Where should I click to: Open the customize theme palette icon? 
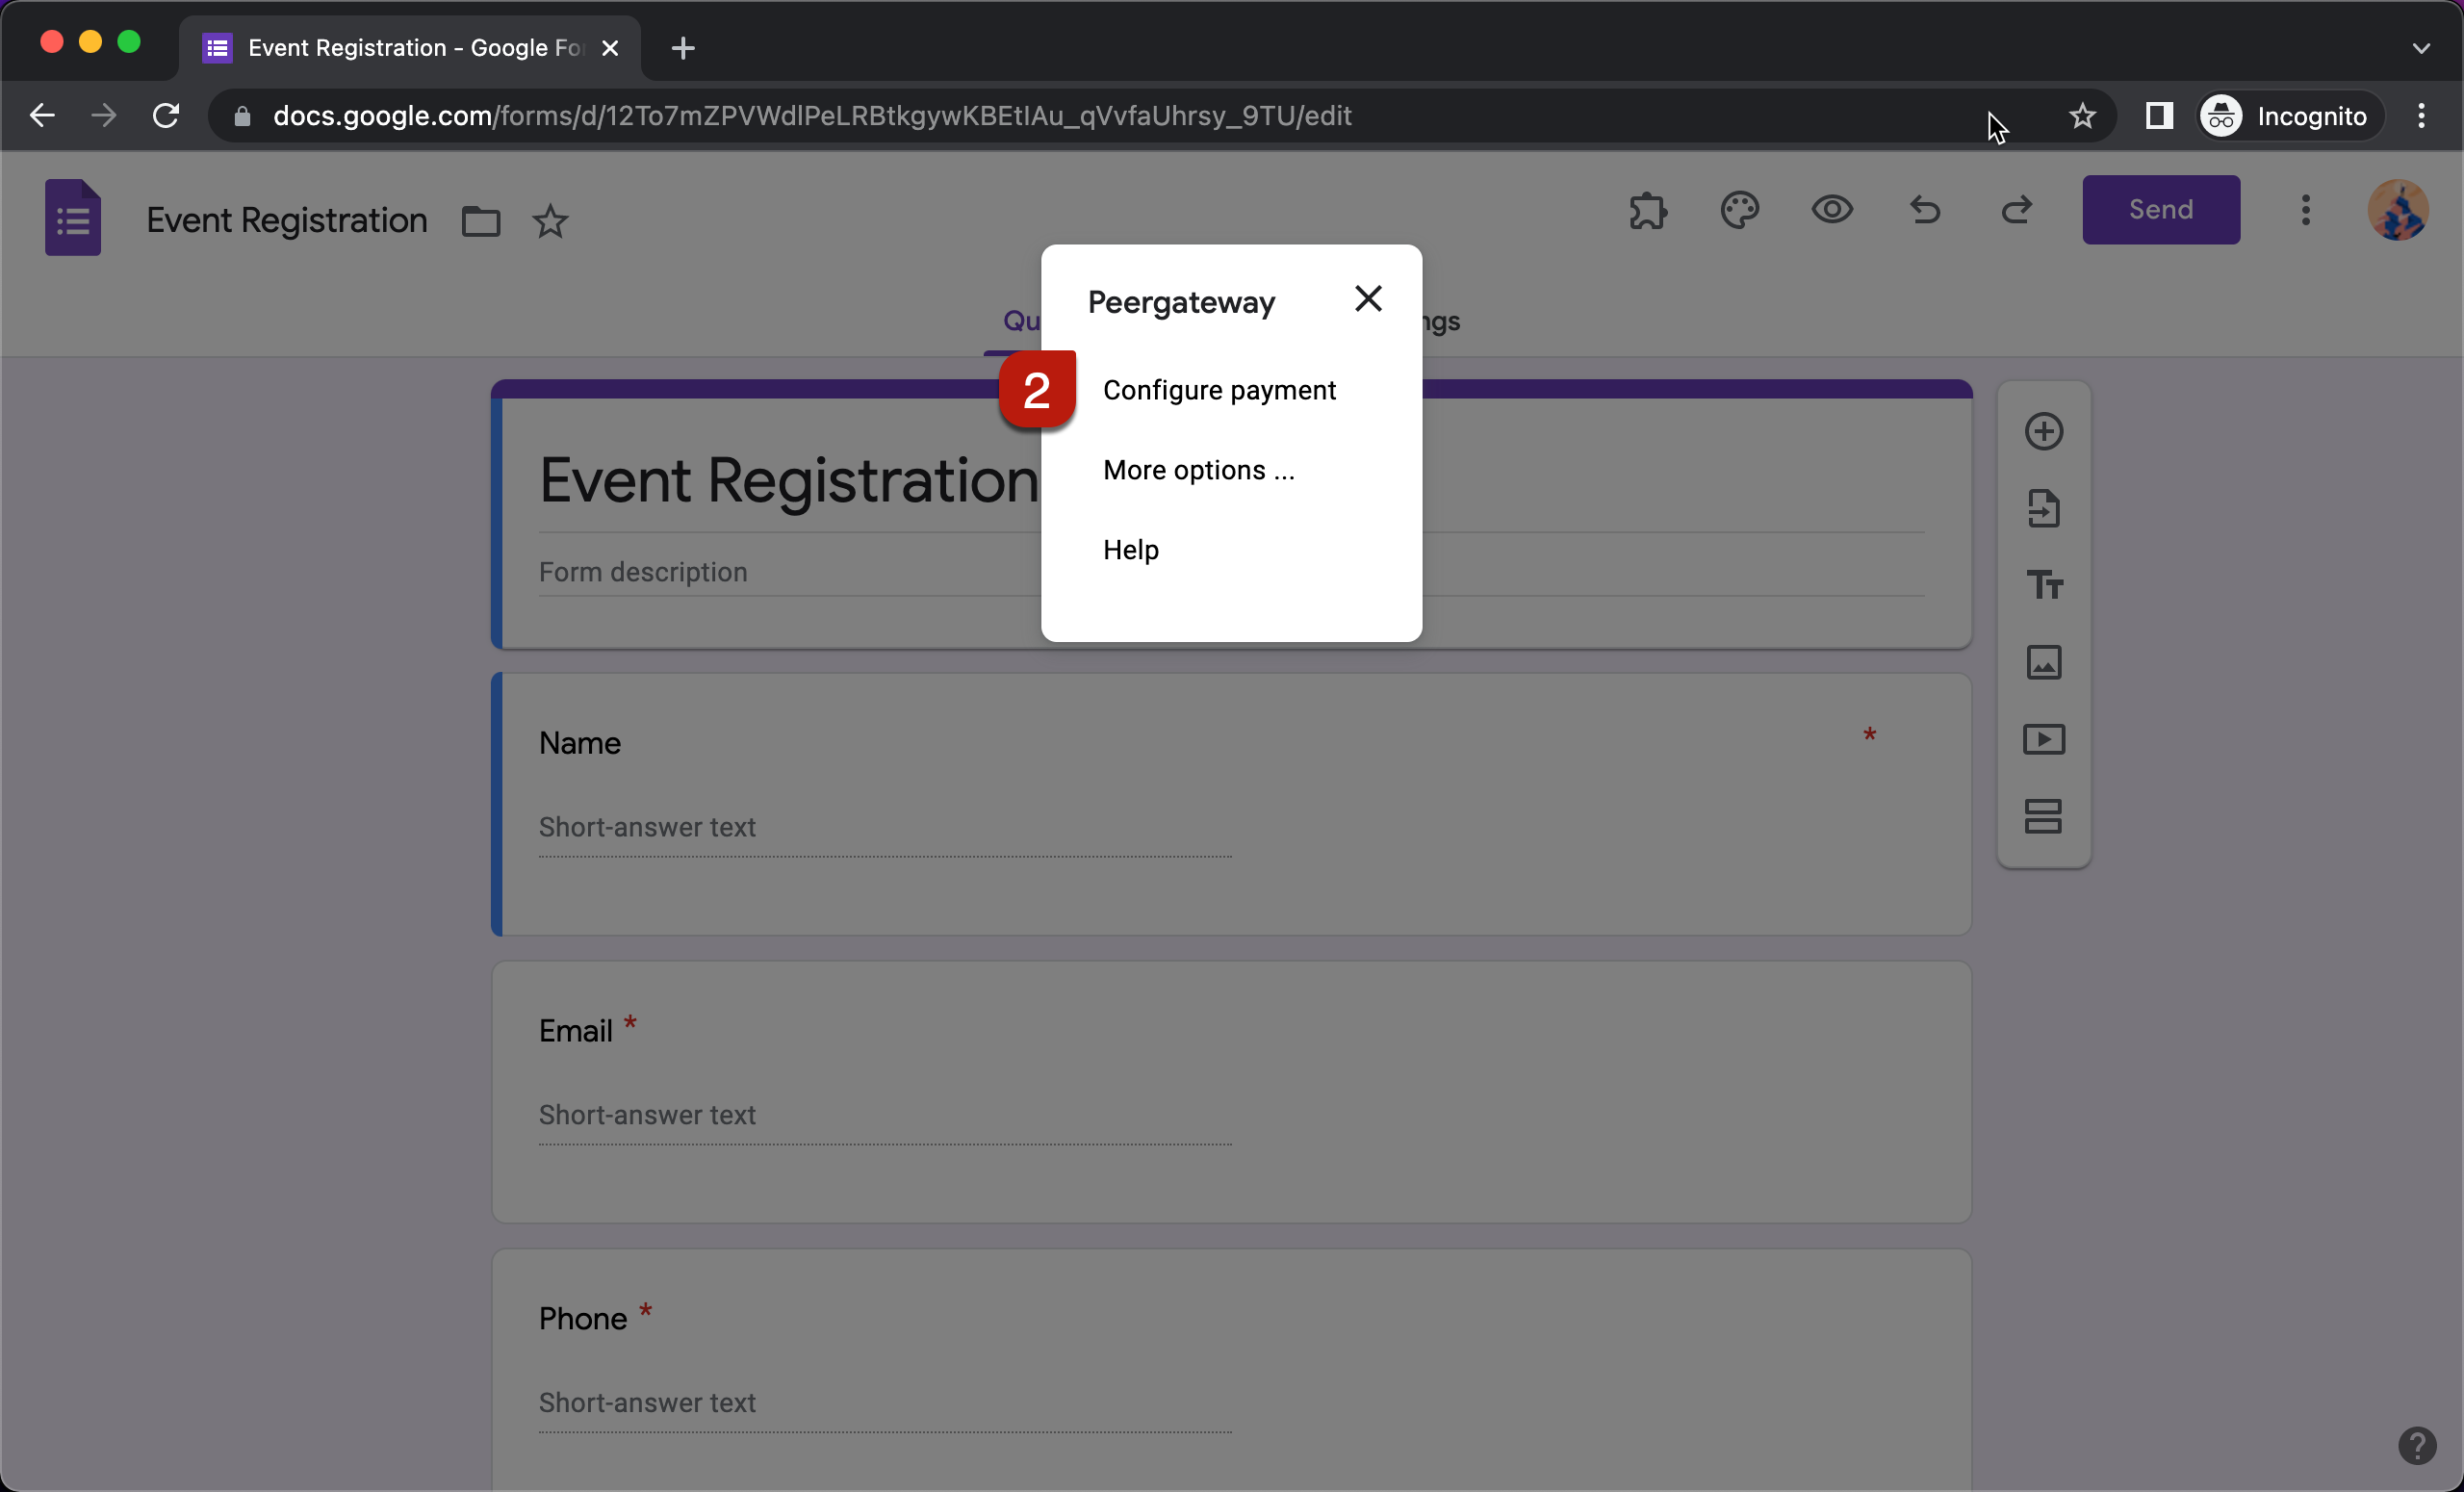pos(1739,210)
